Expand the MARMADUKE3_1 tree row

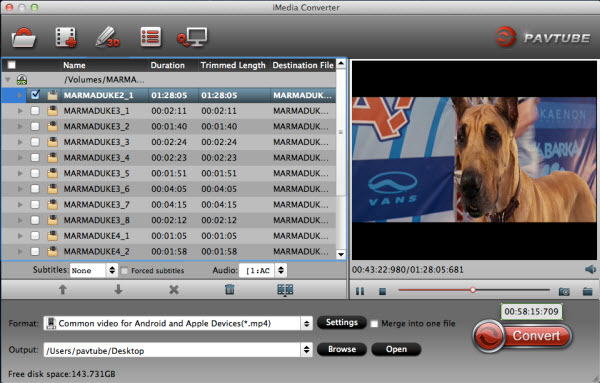[x=20, y=111]
